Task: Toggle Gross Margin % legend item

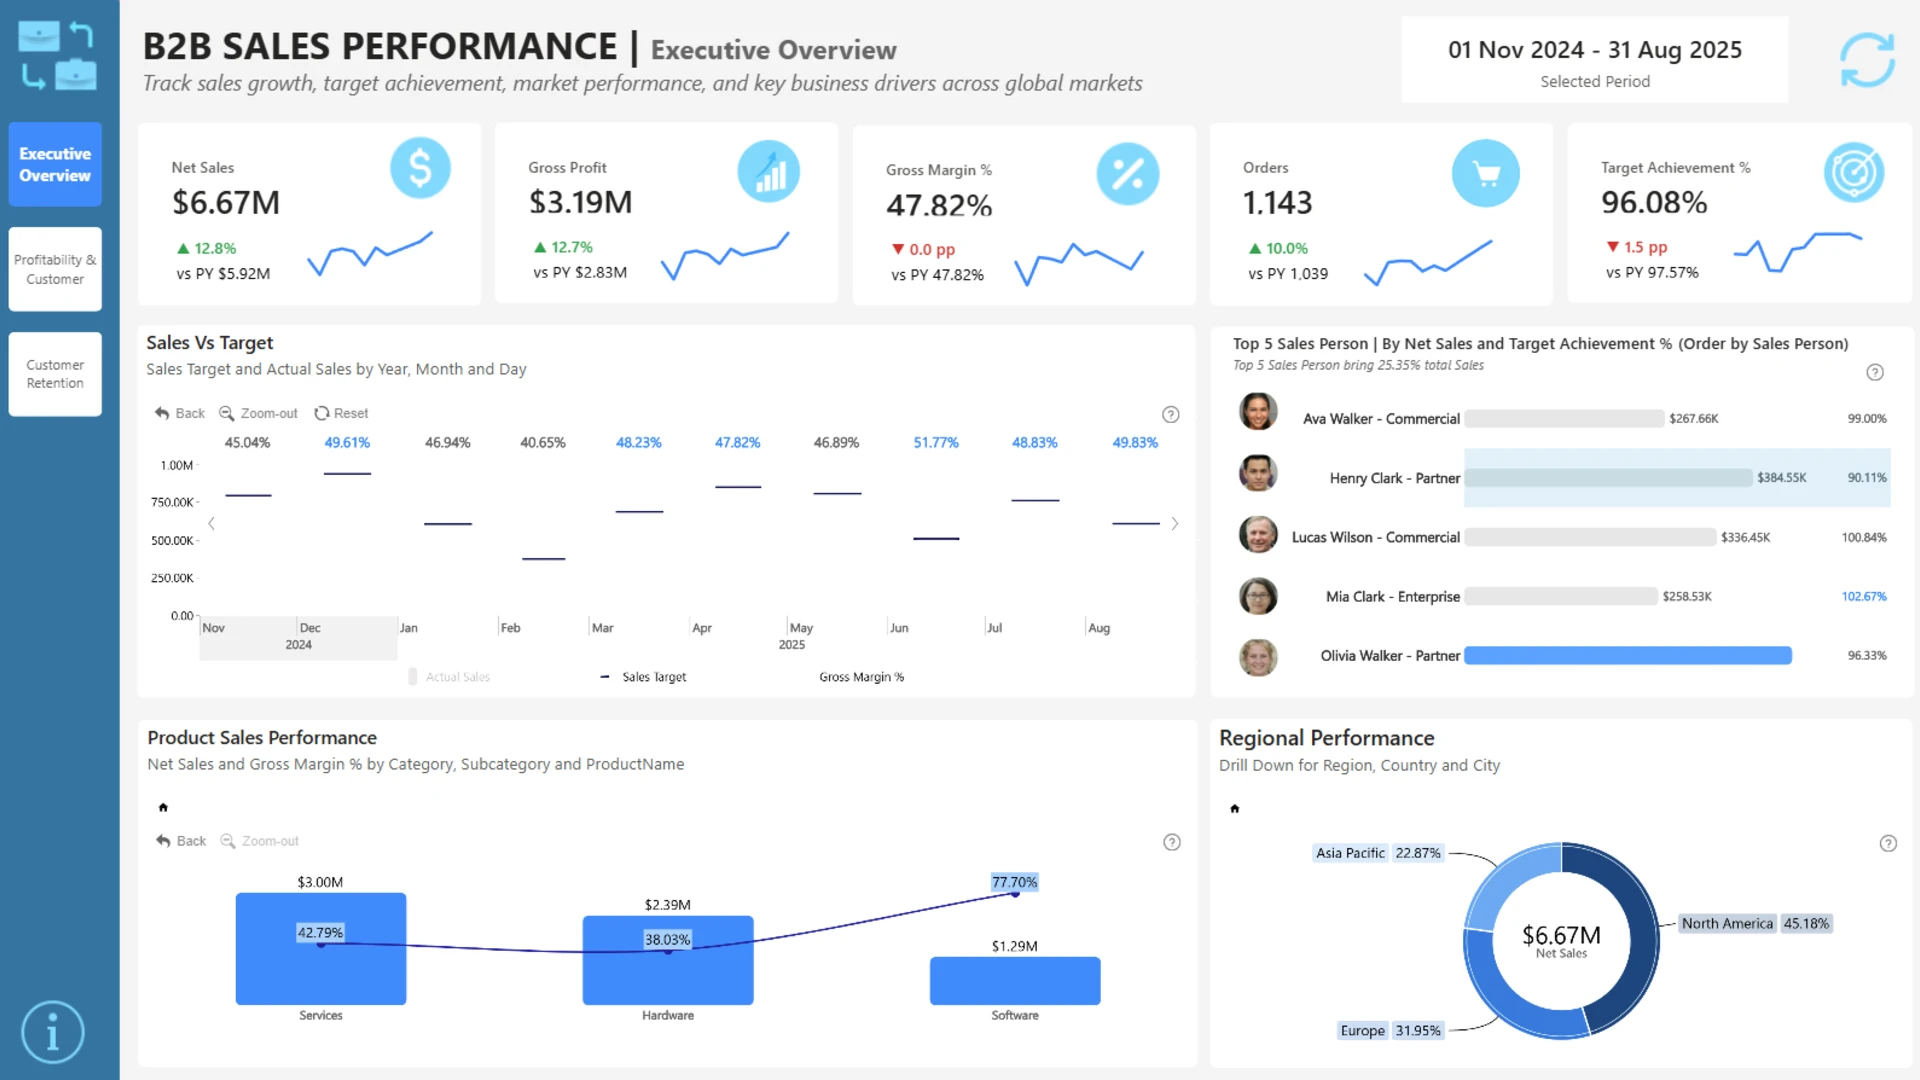Action: tap(861, 677)
